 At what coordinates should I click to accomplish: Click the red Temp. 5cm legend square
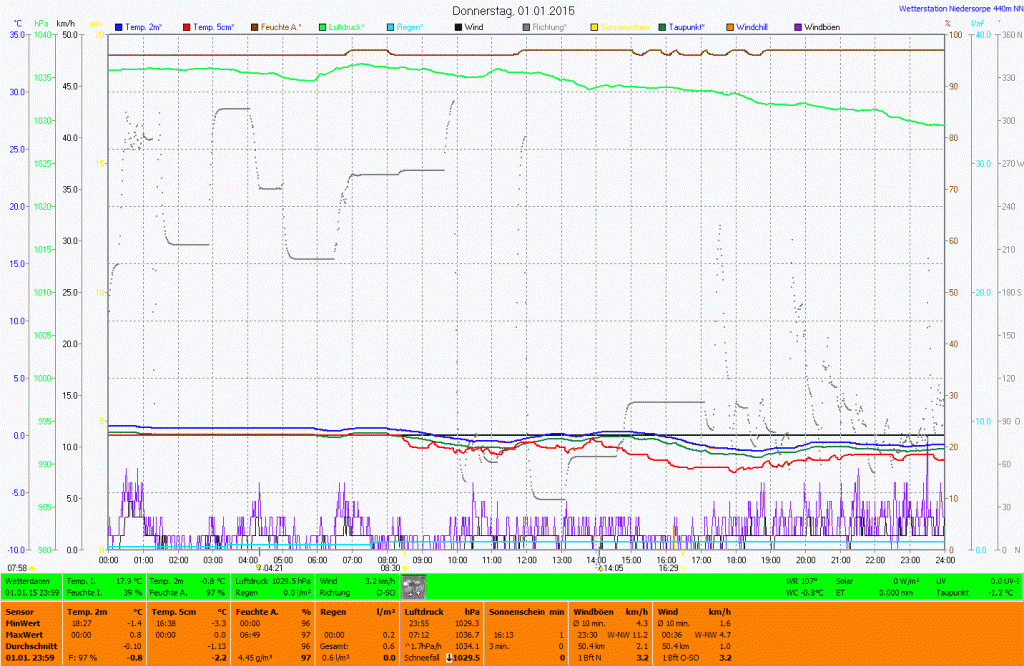click(x=187, y=25)
